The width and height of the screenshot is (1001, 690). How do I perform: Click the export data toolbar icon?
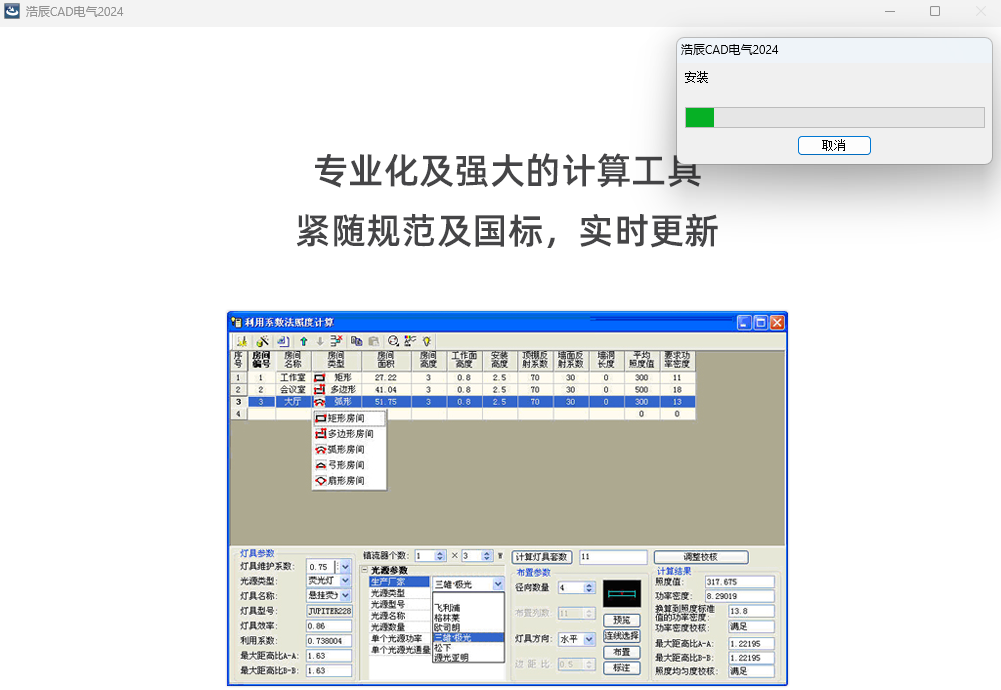point(283,342)
